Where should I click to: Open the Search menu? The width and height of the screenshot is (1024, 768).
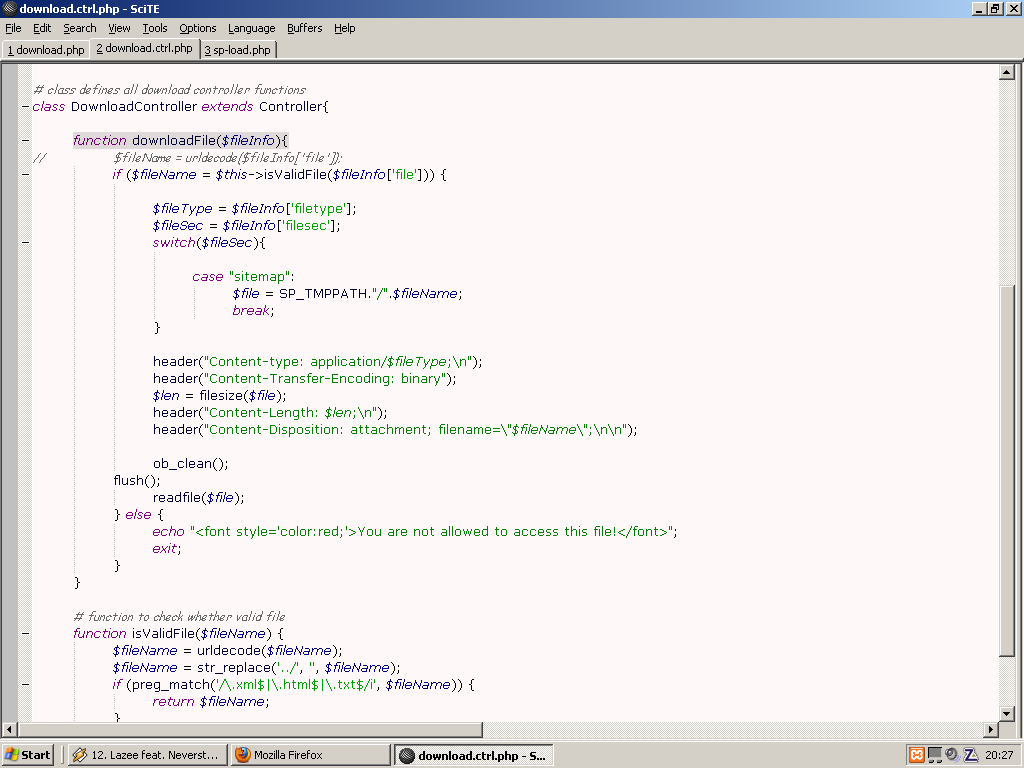click(x=80, y=28)
